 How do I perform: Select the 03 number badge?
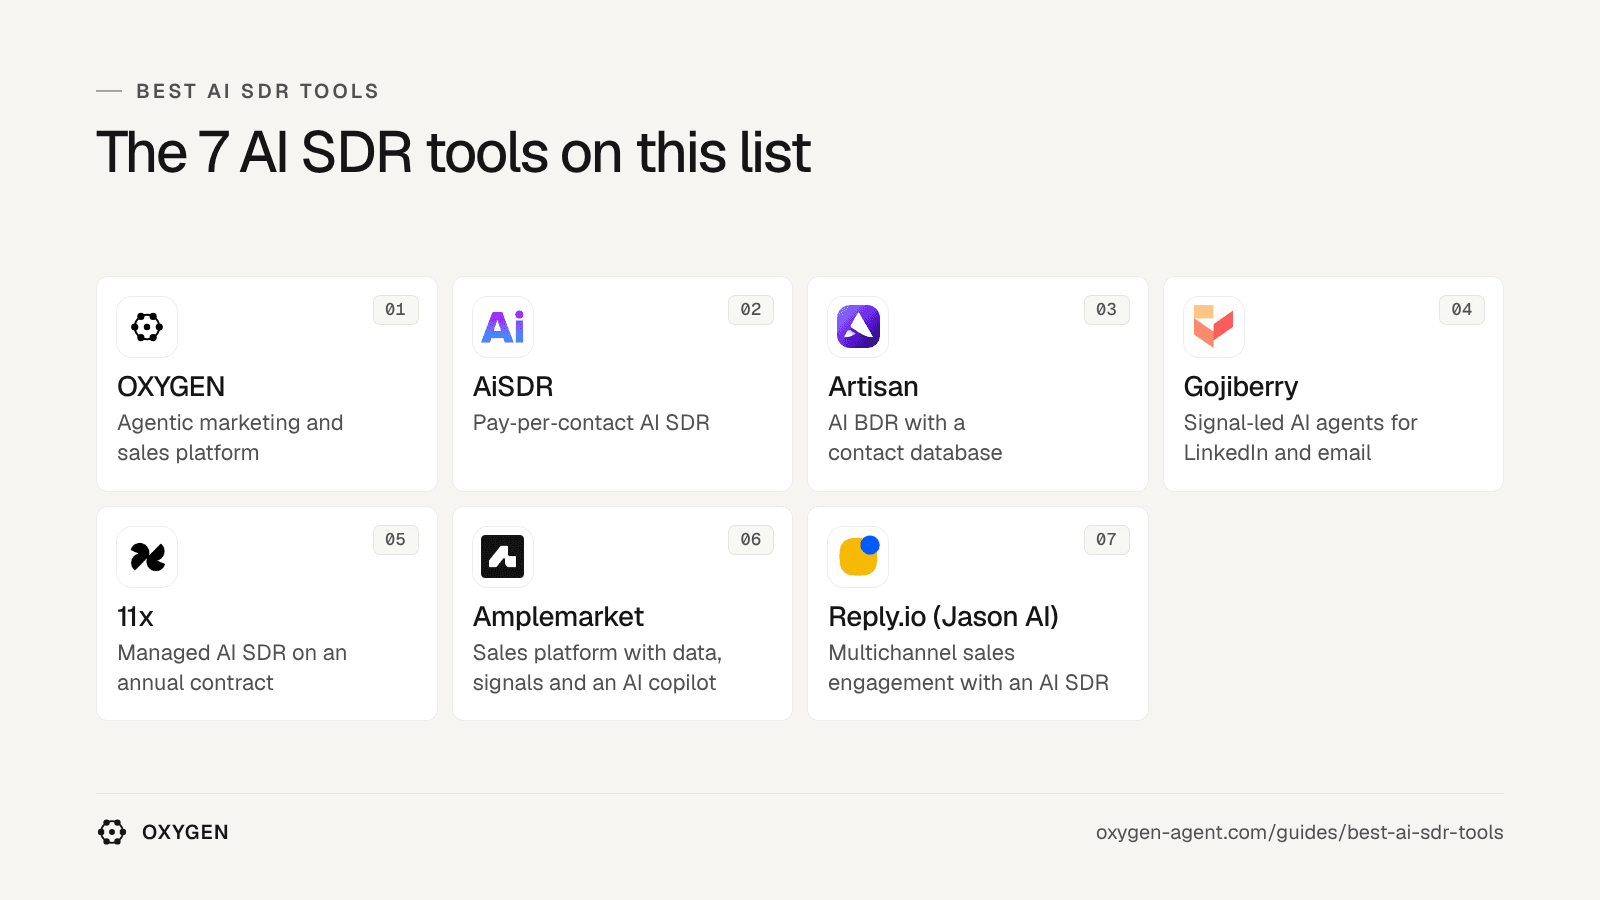1106,310
